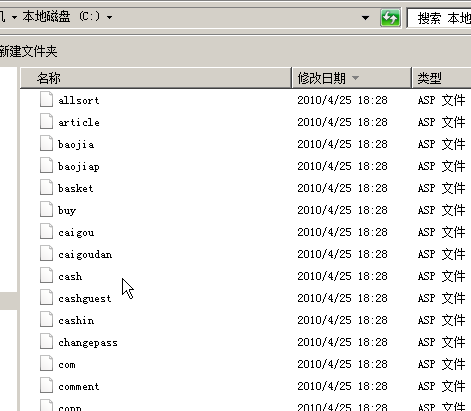Select the cashin file name

[x=76, y=320]
